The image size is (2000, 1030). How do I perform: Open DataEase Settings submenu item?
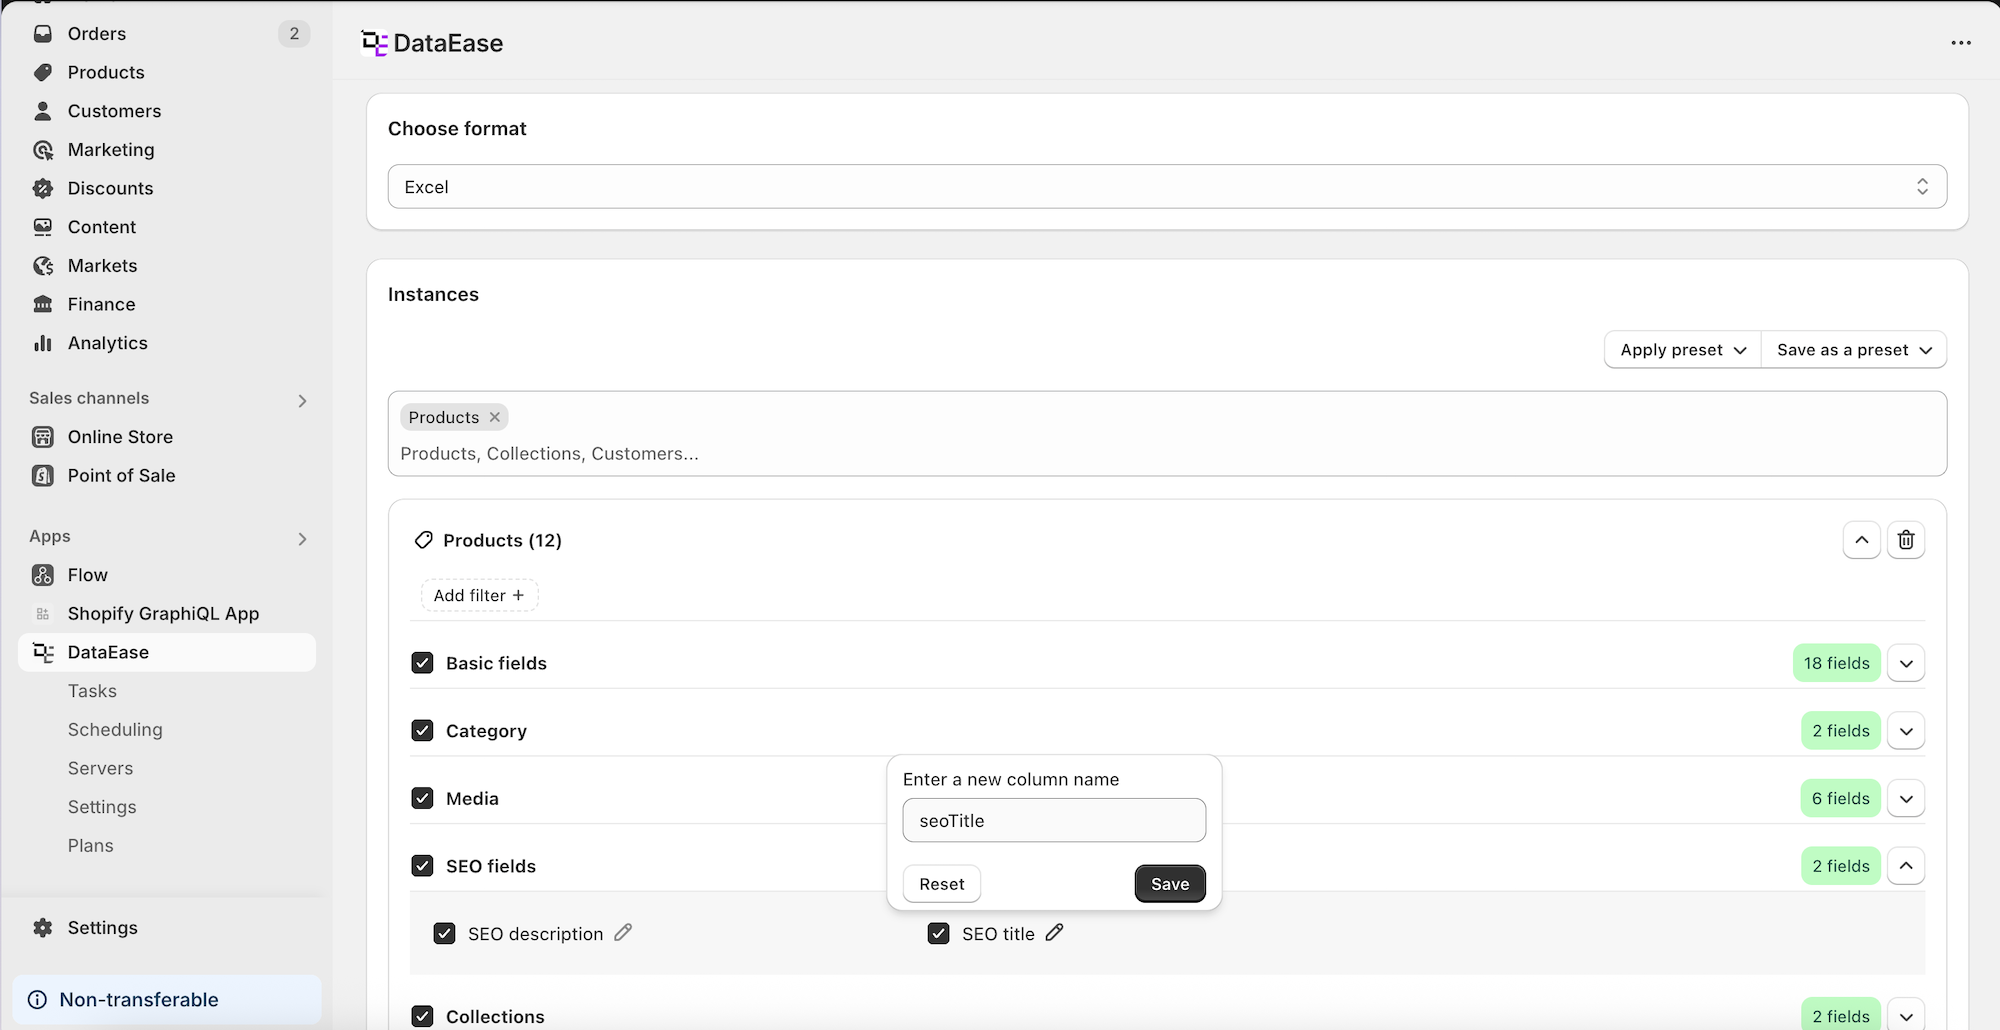(x=102, y=807)
